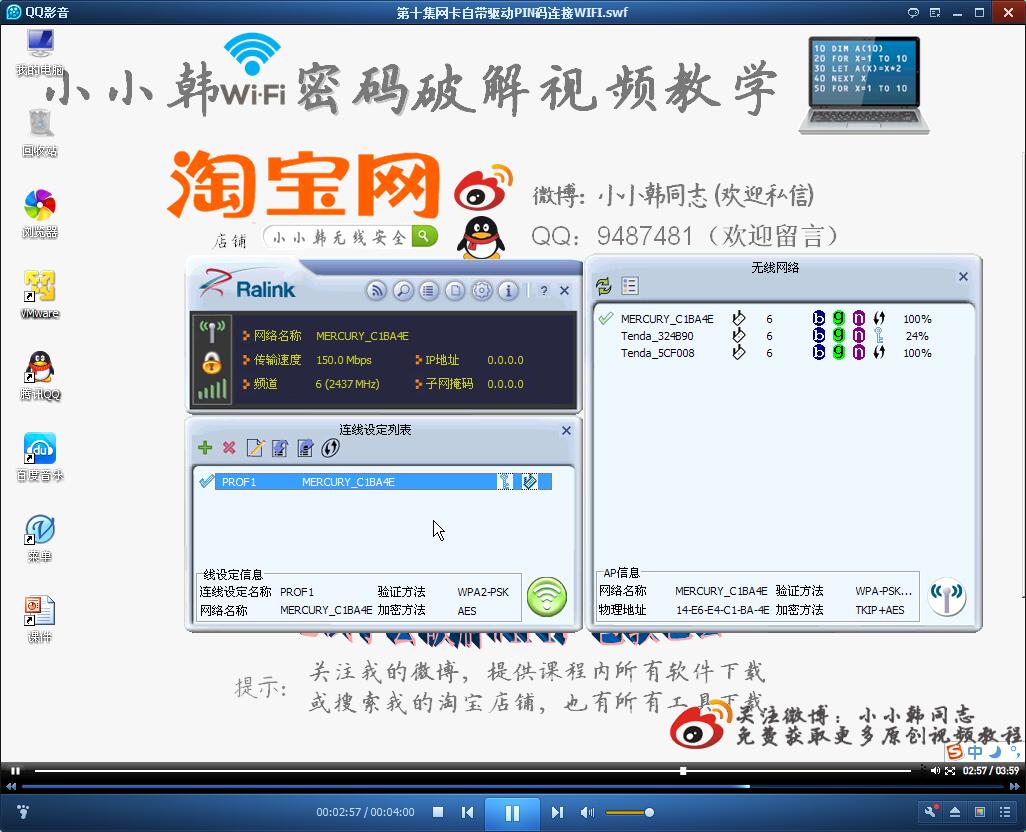This screenshot has height=832, width=1026.
Task: Click the colorful square icon beside the playlist button
Action: point(980,812)
